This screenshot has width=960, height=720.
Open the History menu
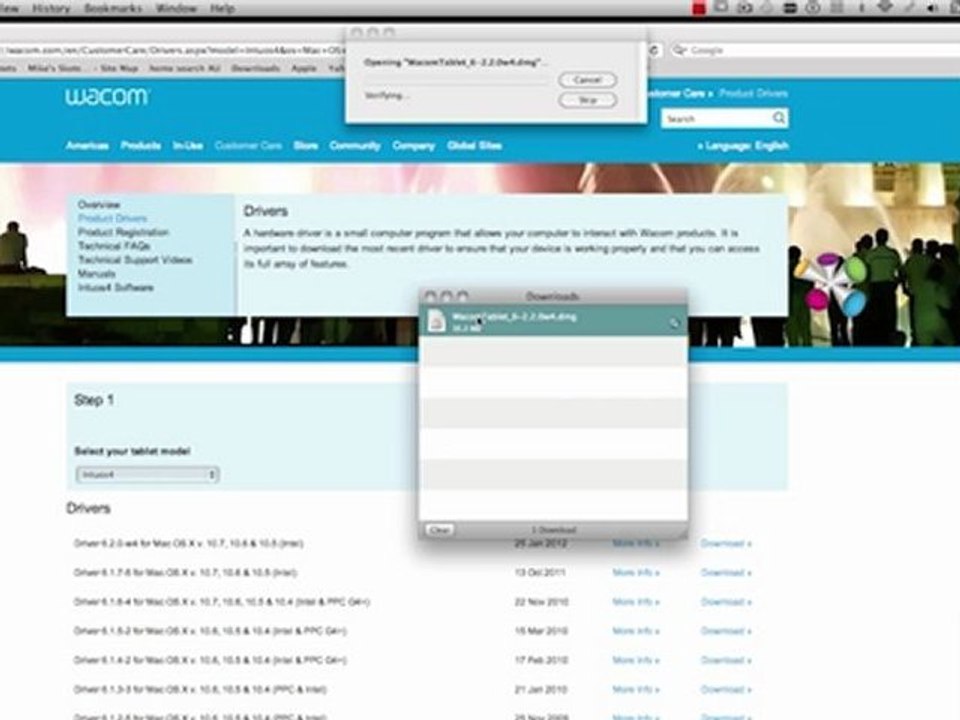tap(51, 9)
